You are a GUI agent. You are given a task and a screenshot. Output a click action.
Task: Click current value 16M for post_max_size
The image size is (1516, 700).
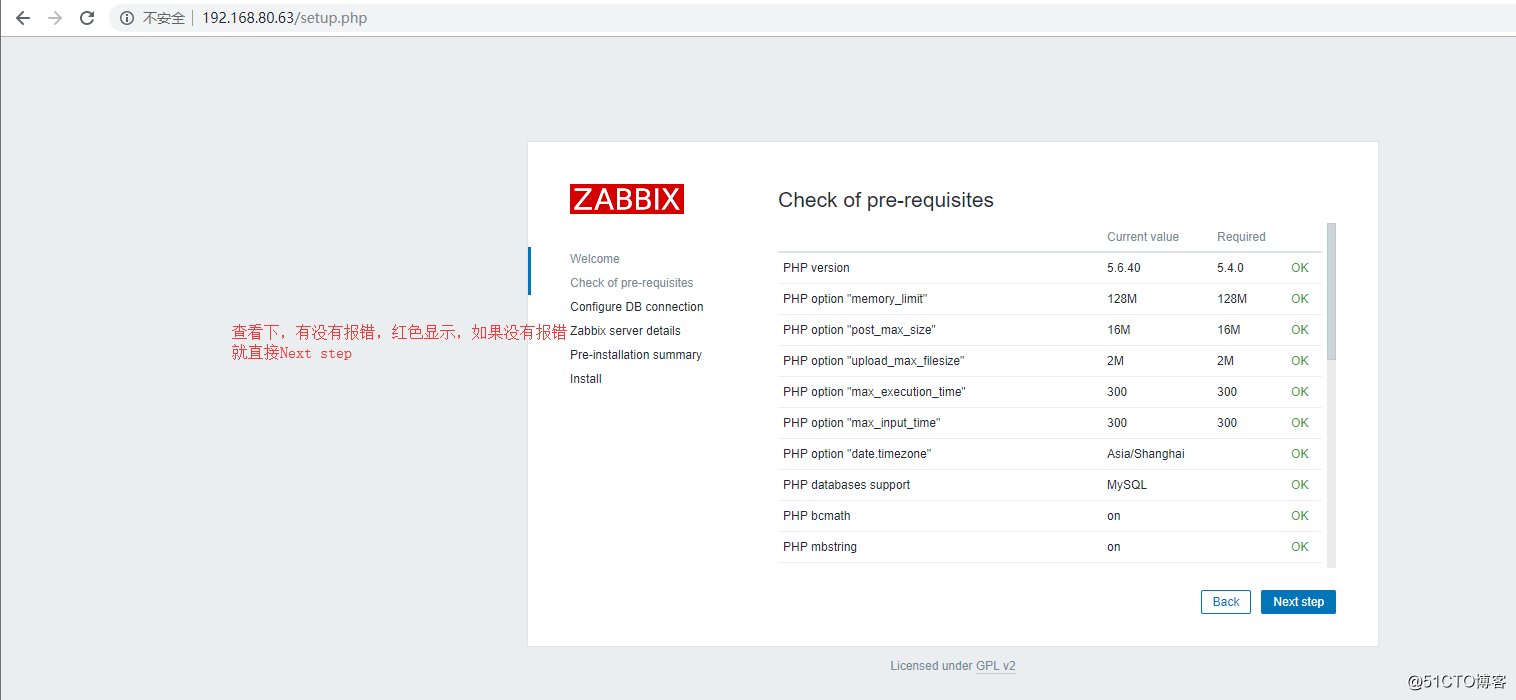click(1119, 330)
